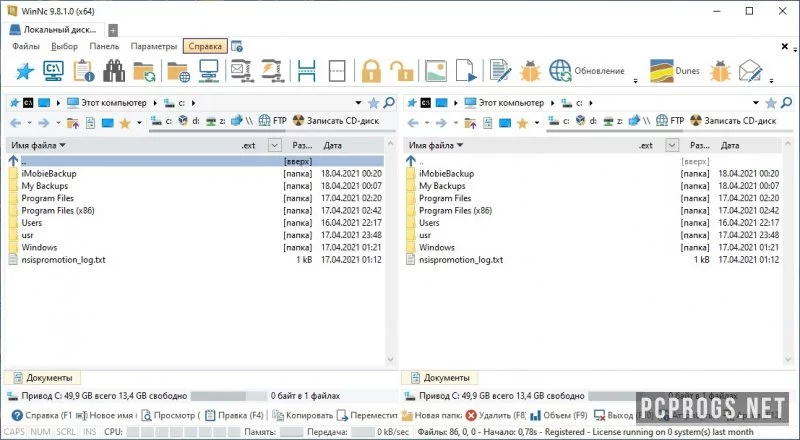
Task: Open left panel favorites star dropdown arrow
Action: click(139, 123)
